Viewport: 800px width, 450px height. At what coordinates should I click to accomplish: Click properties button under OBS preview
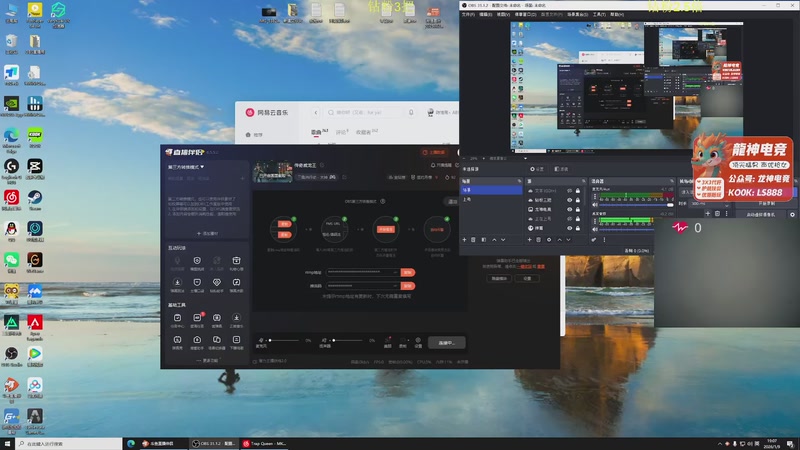pos(537,169)
